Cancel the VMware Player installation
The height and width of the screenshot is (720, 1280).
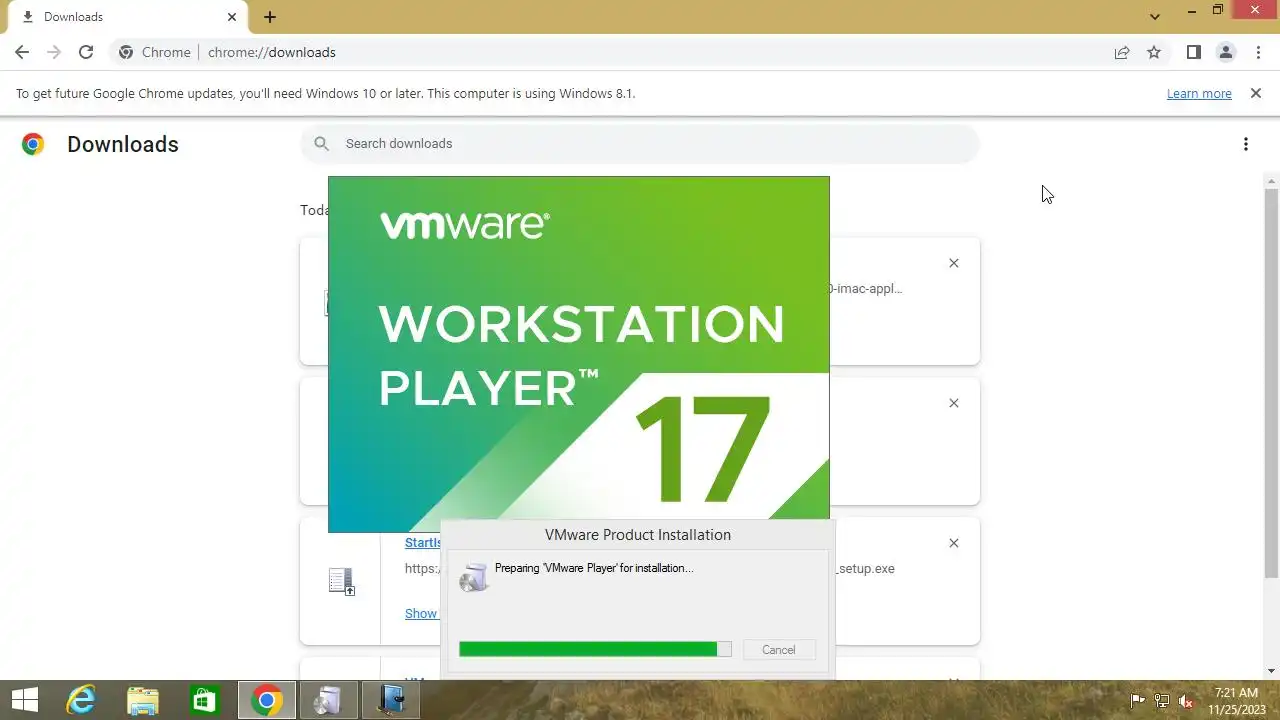(778, 649)
